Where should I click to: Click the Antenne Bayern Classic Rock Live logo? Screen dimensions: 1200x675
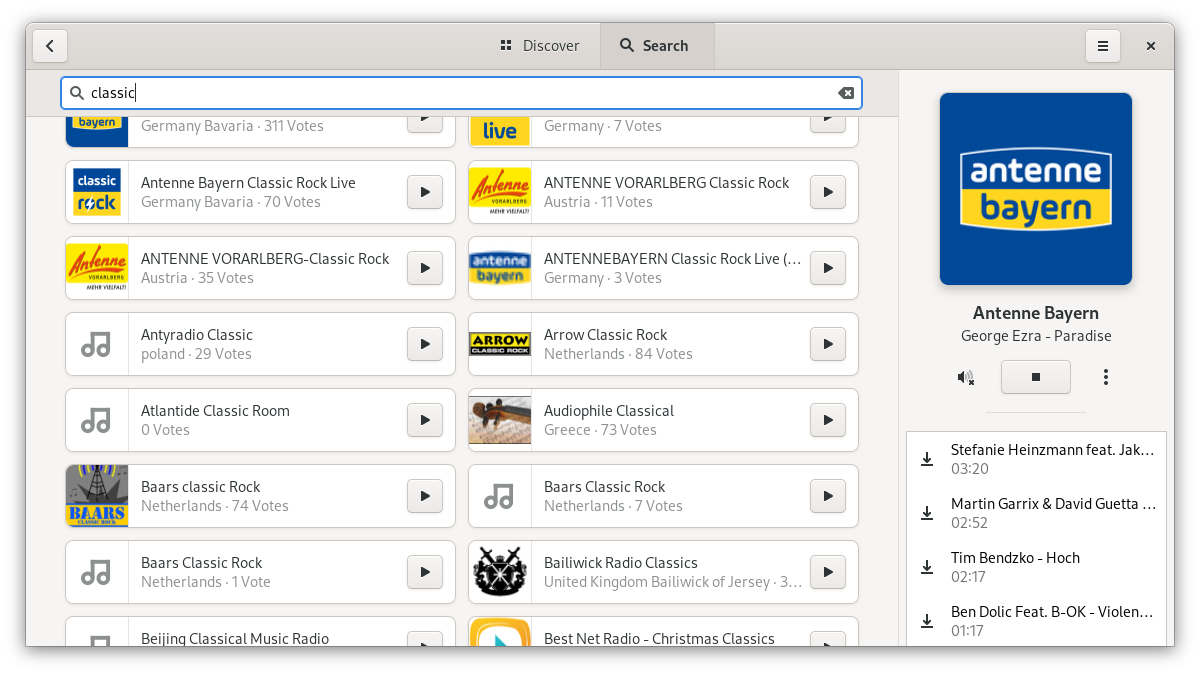[97, 192]
